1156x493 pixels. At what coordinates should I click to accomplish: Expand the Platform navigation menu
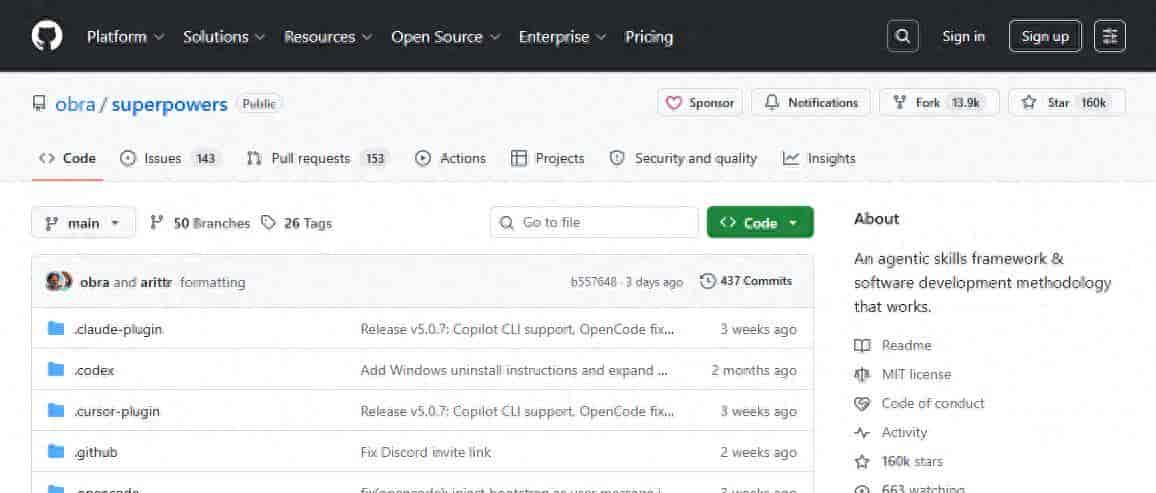(x=125, y=37)
